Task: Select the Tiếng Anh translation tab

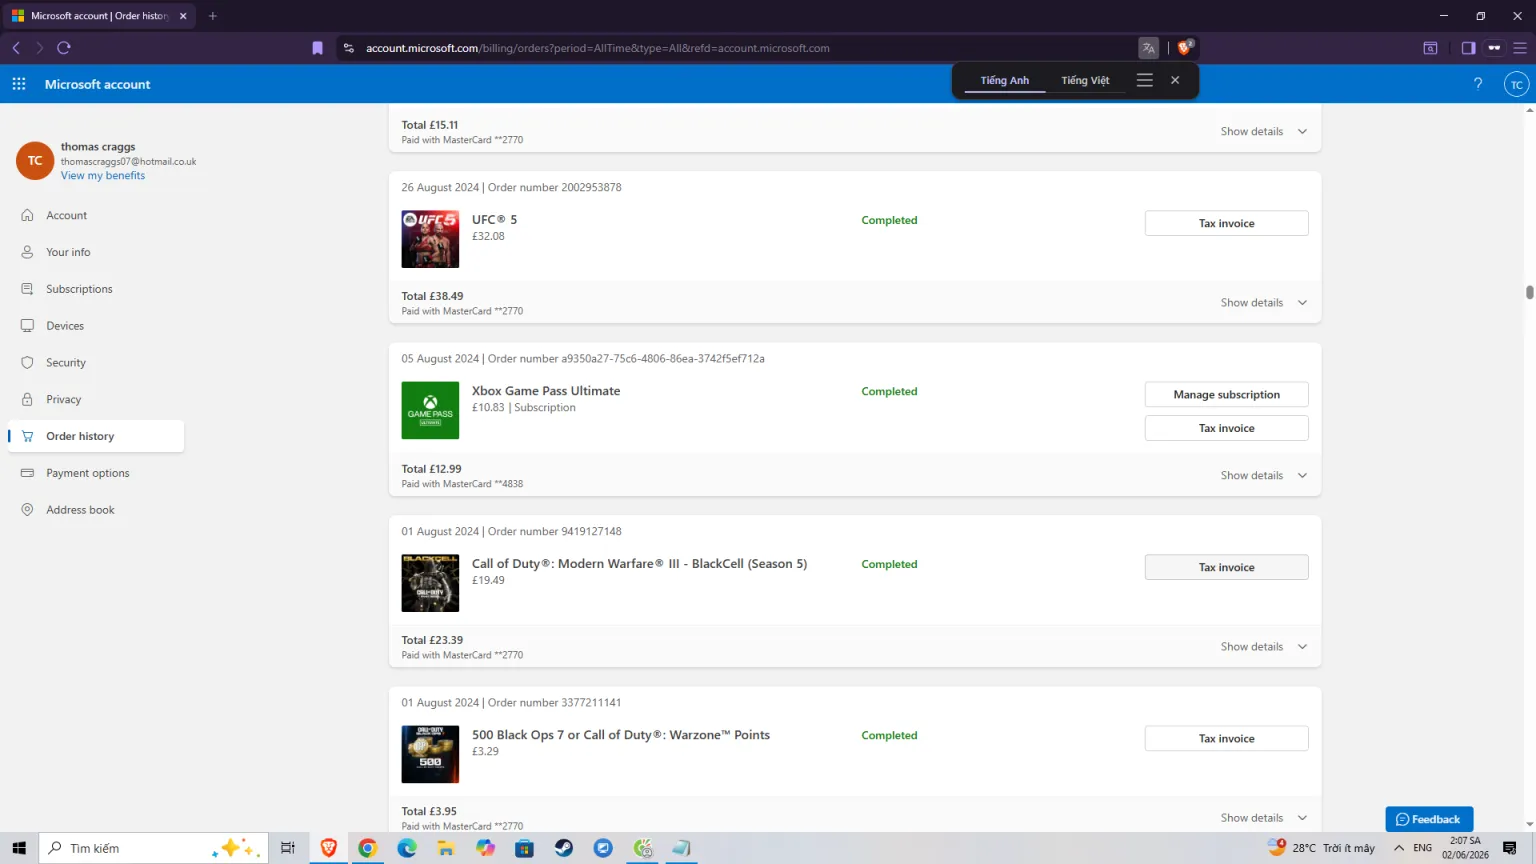Action: tap(1004, 80)
